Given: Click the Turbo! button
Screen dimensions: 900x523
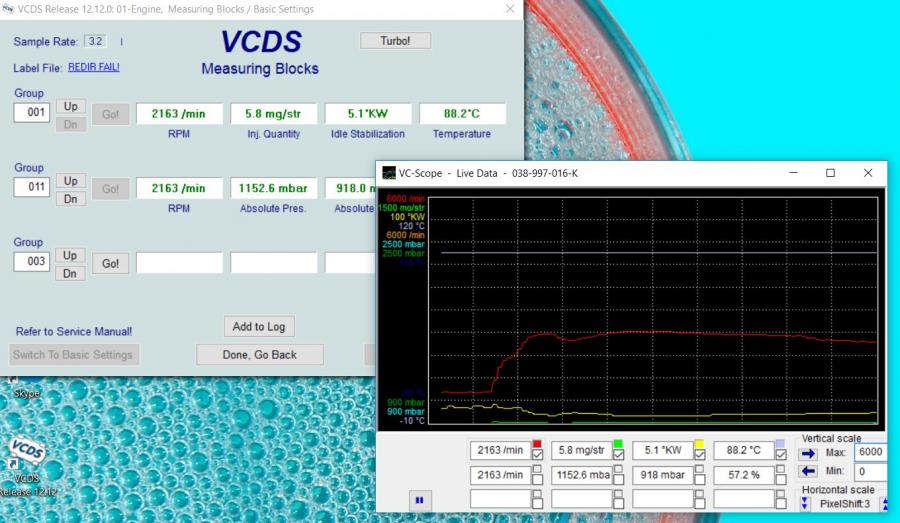Looking at the screenshot, I should pyautogui.click(x=397, y=41).
